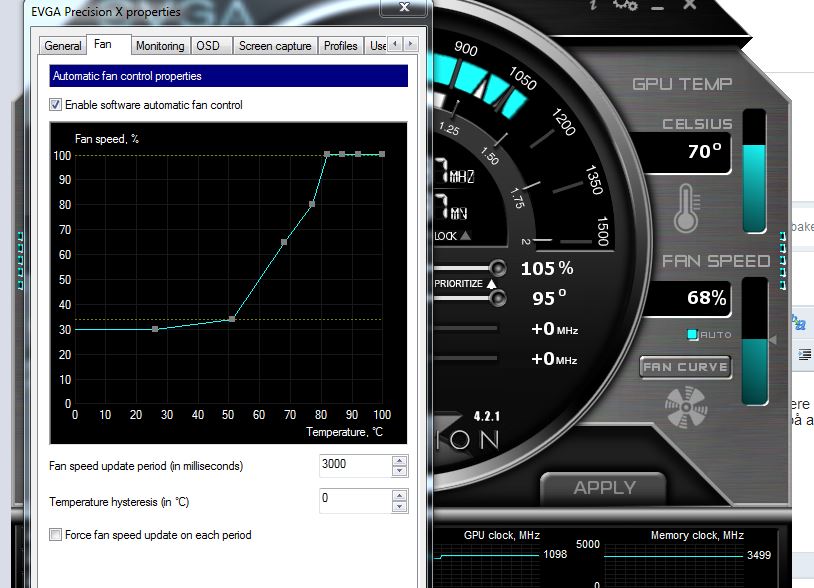This screenshot has height=588, width=814.
Task: Select the fan curve point near 50 degrees
Action: 232,319
